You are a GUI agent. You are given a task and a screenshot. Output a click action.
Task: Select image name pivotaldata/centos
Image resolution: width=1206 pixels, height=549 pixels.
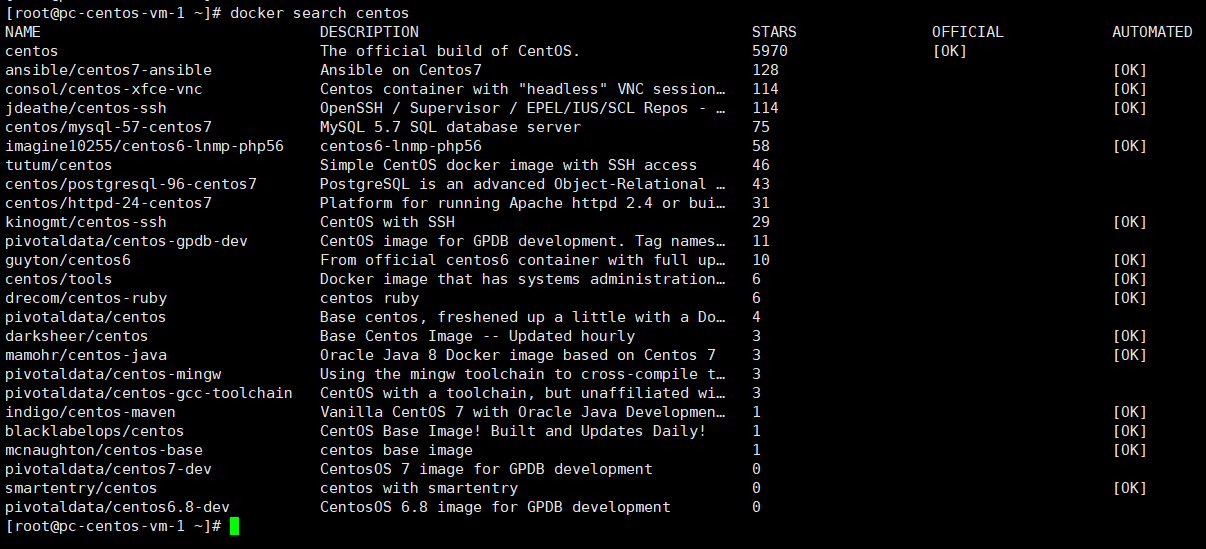click(x=86, y=317)
